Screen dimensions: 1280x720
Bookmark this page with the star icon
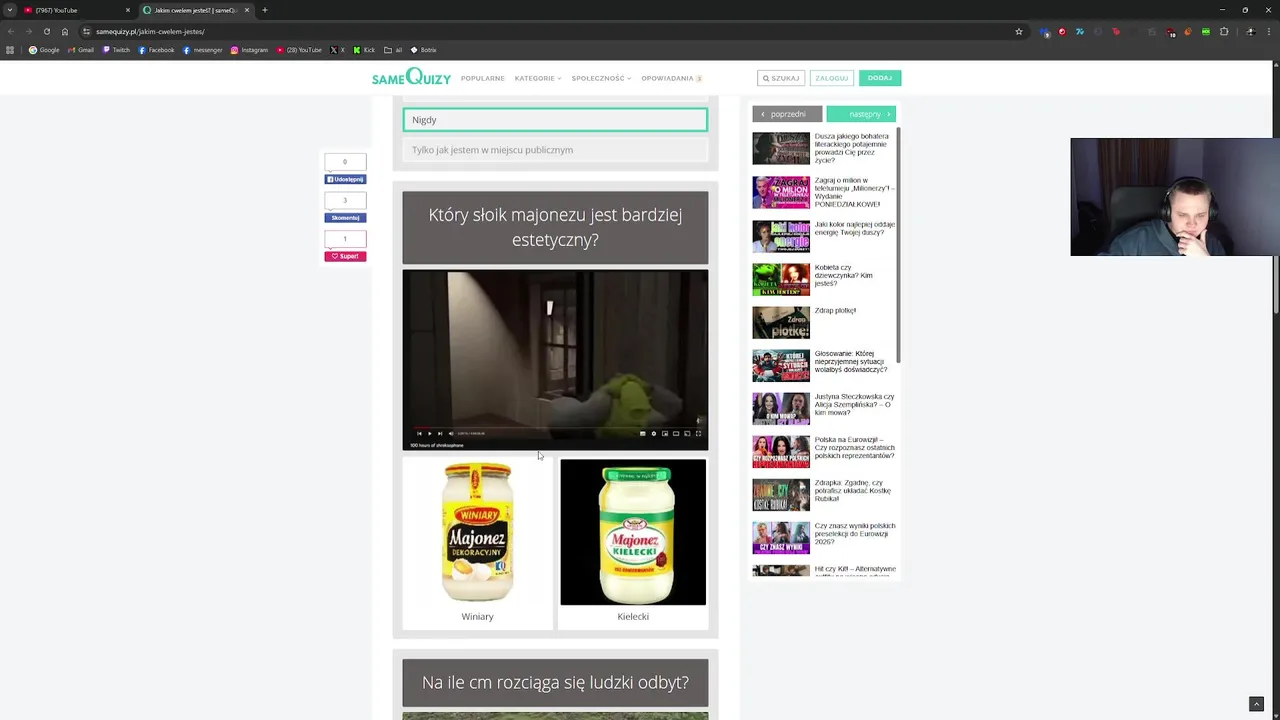tap(1019, 31)
